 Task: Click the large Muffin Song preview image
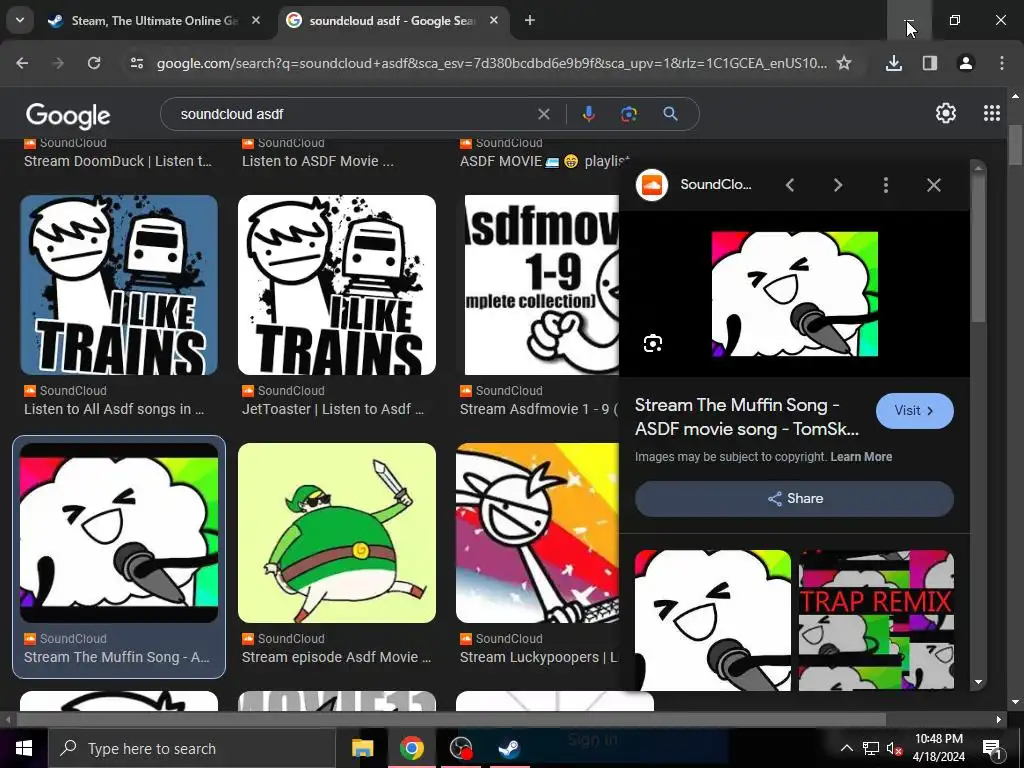[795, 294]
